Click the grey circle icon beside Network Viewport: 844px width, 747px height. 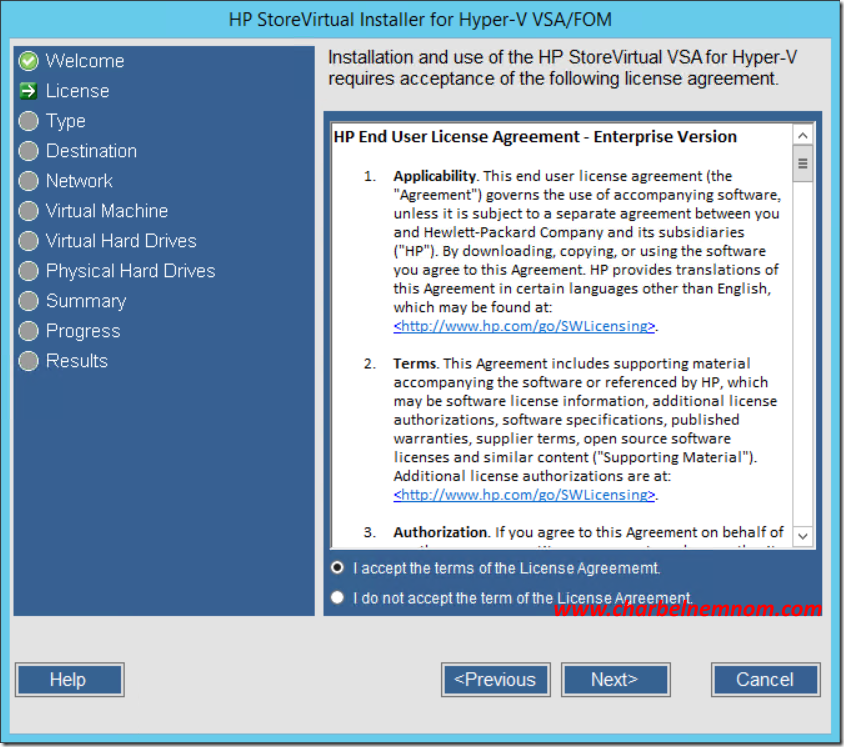(x=29, y=181)
